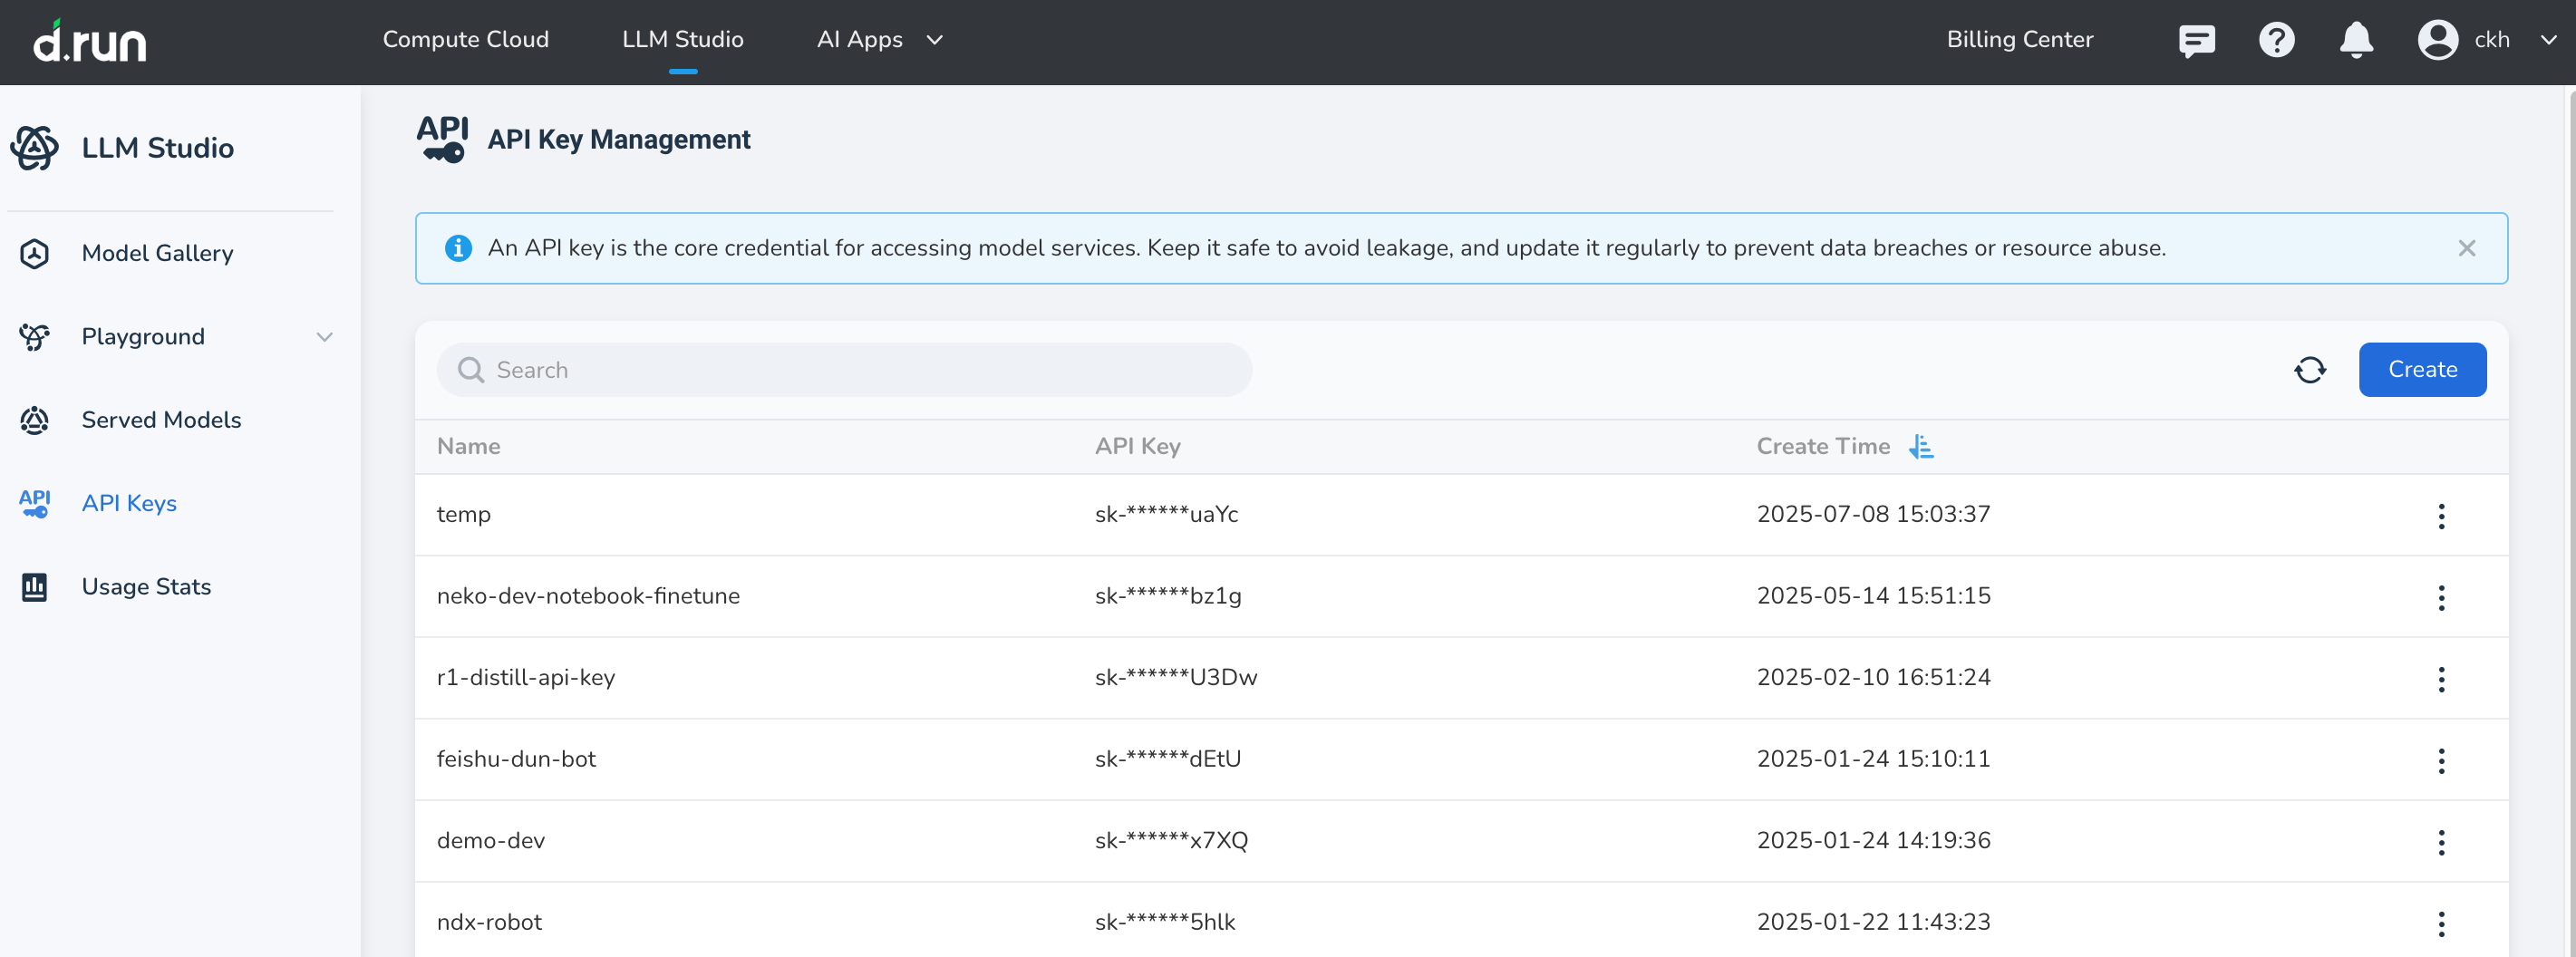Toggle Create Time sort order
The image size is (2576, 957).
click(x=1920, y=446)
